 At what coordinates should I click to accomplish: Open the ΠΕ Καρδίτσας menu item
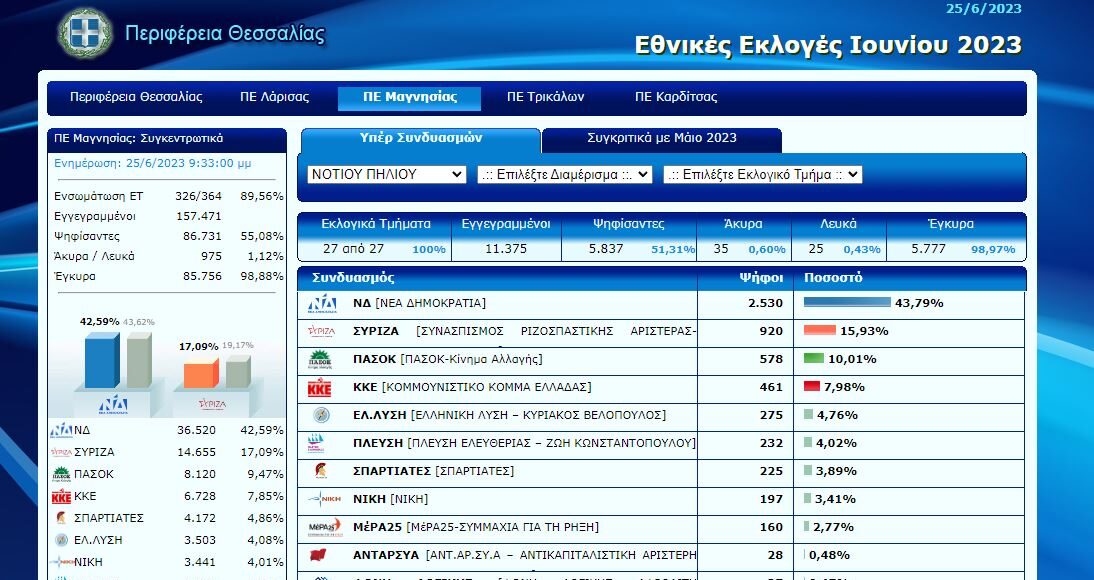pos(676,97)
